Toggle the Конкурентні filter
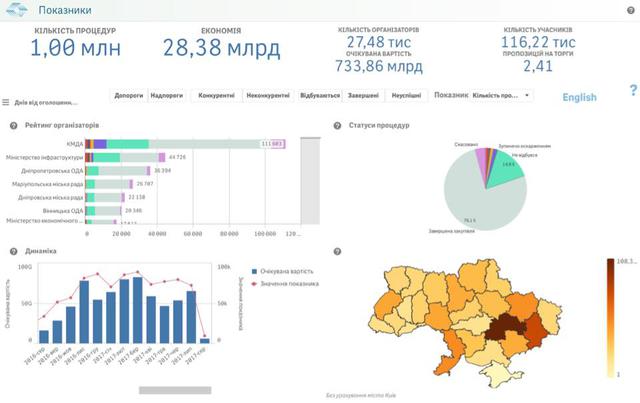 point(217,95)
